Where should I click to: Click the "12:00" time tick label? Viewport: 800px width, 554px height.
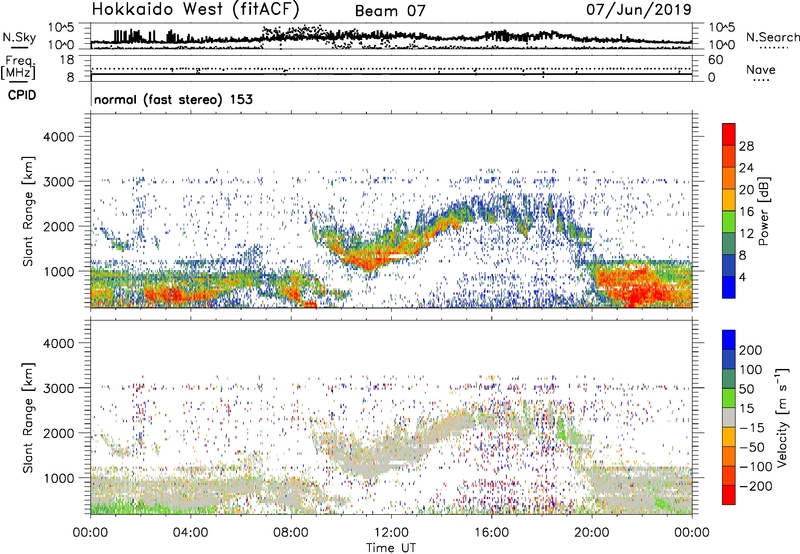(391, 533)
